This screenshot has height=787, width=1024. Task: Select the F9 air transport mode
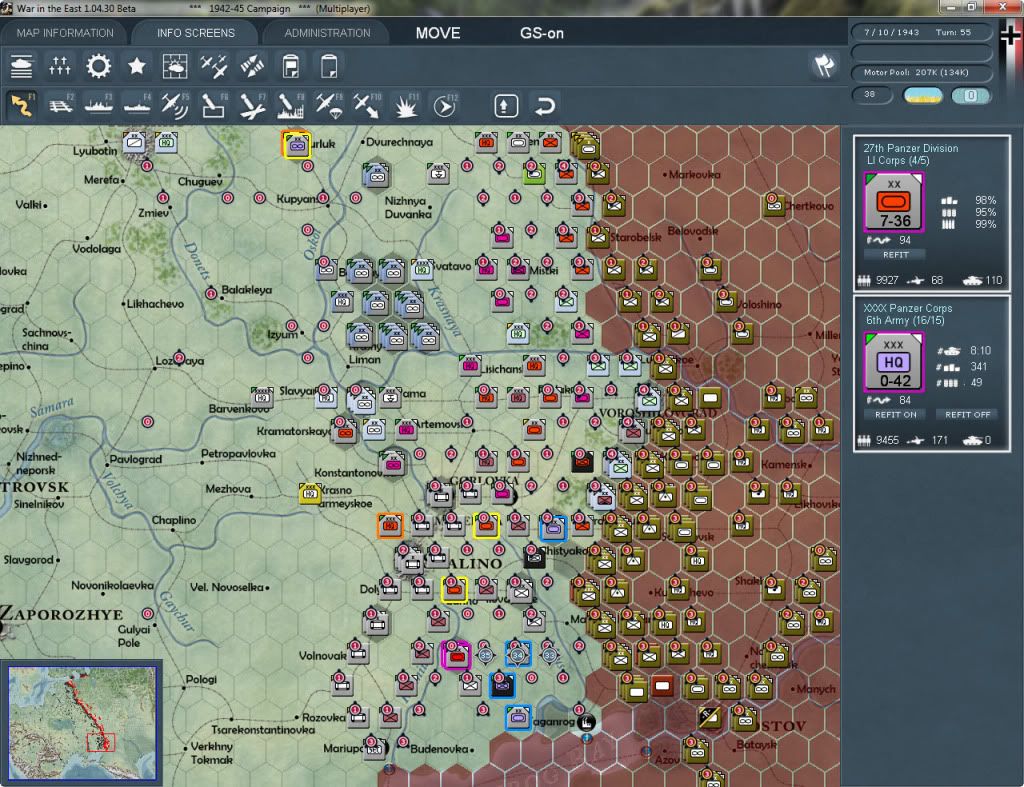coord(329,106)
